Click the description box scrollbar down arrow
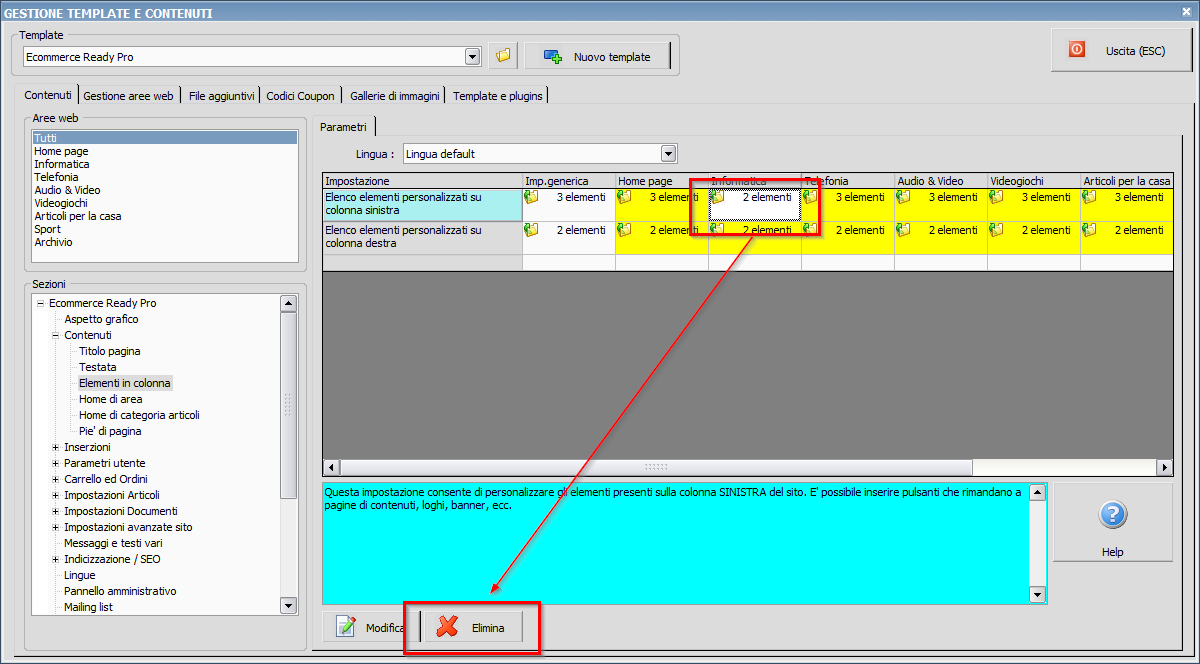Viewport: 1200px width, 664px height. (1037, 595)
